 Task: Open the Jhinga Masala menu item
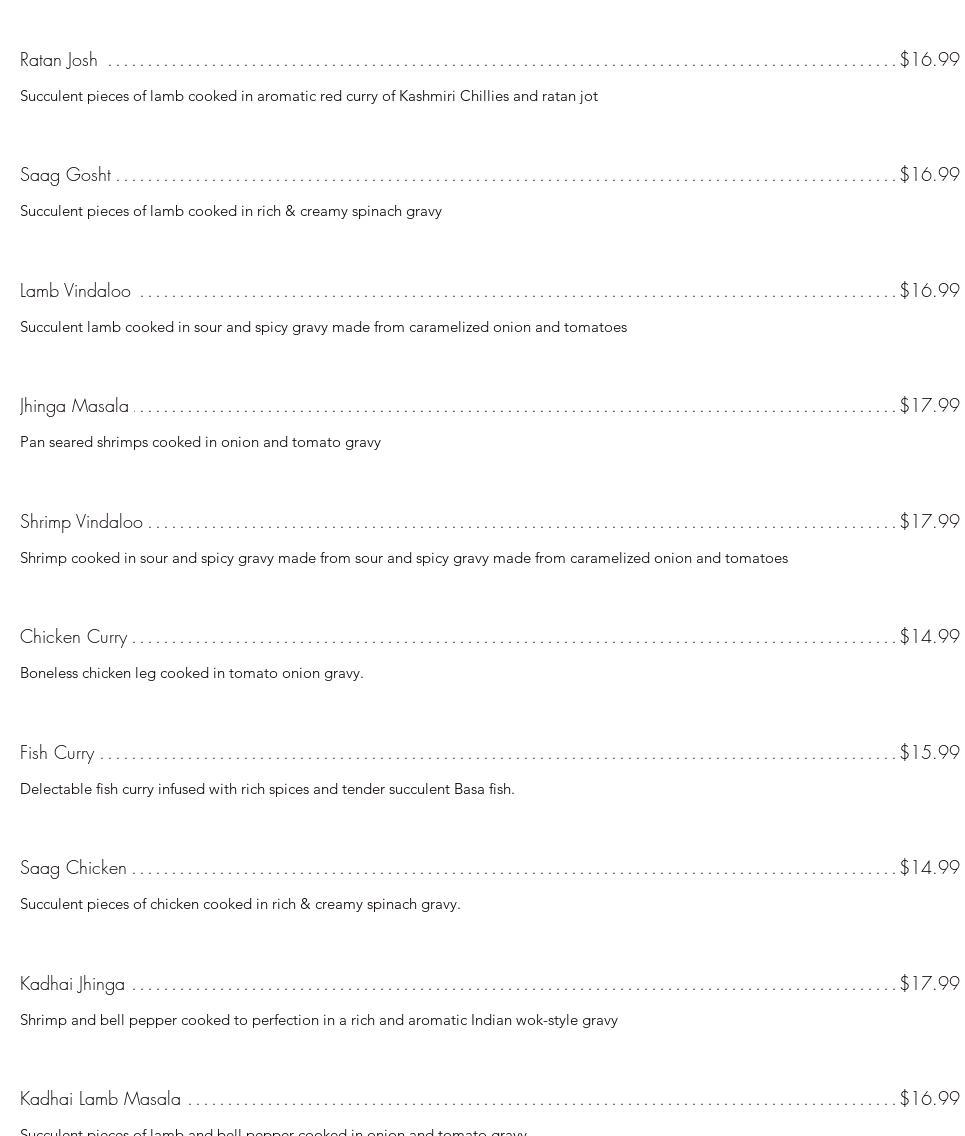(74, 406)
